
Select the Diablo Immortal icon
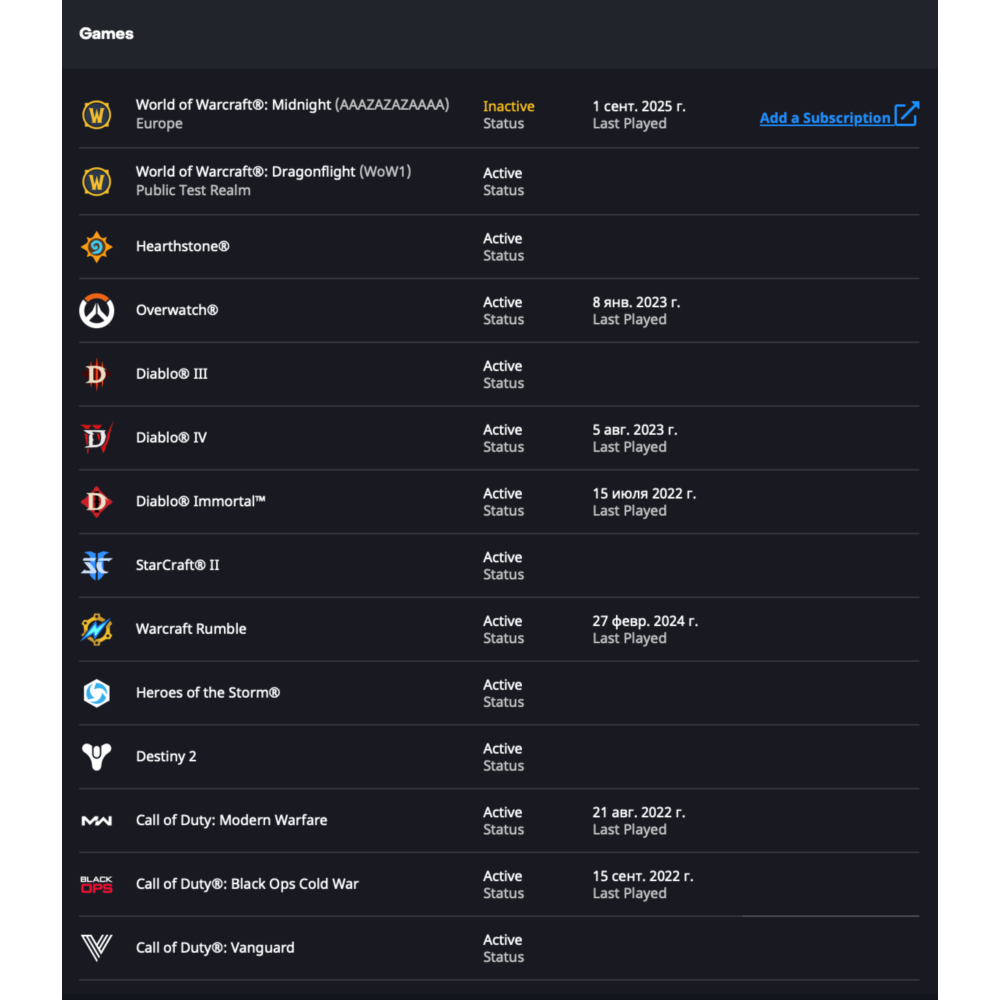pyautogui.click(x=97, y=502)
